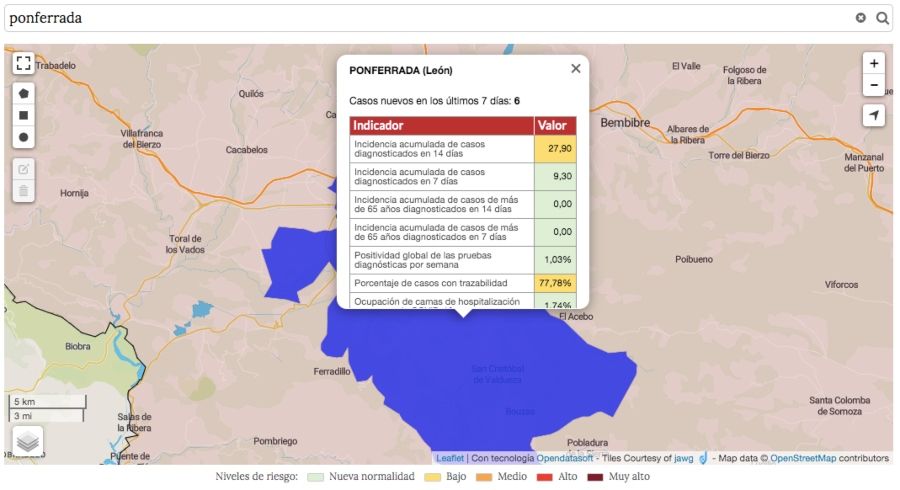Screen dimensions: 900x490
Task: Click the ponferrada search input field
Action: [x=420, y=18]
